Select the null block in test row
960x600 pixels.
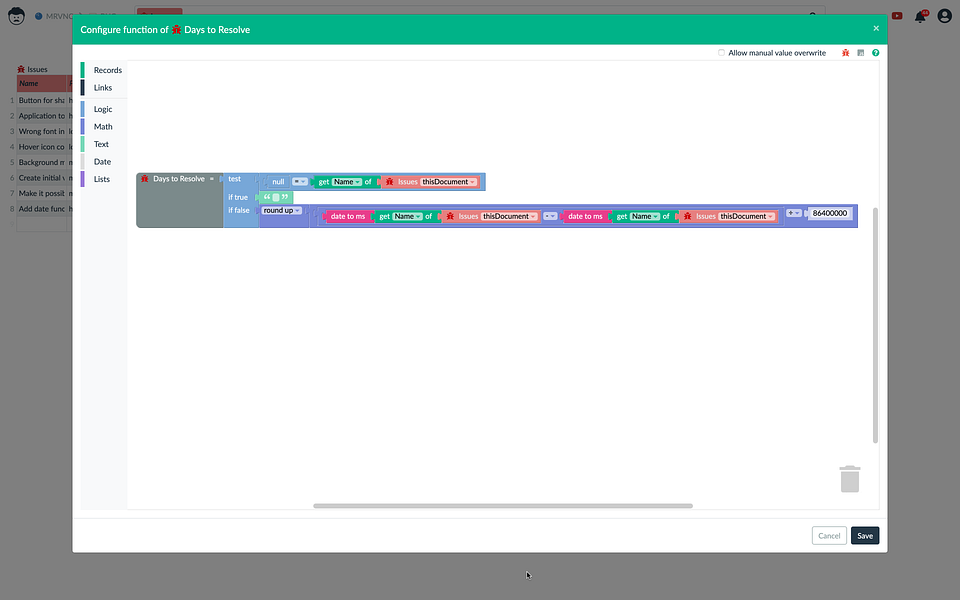tap(278, 182)
